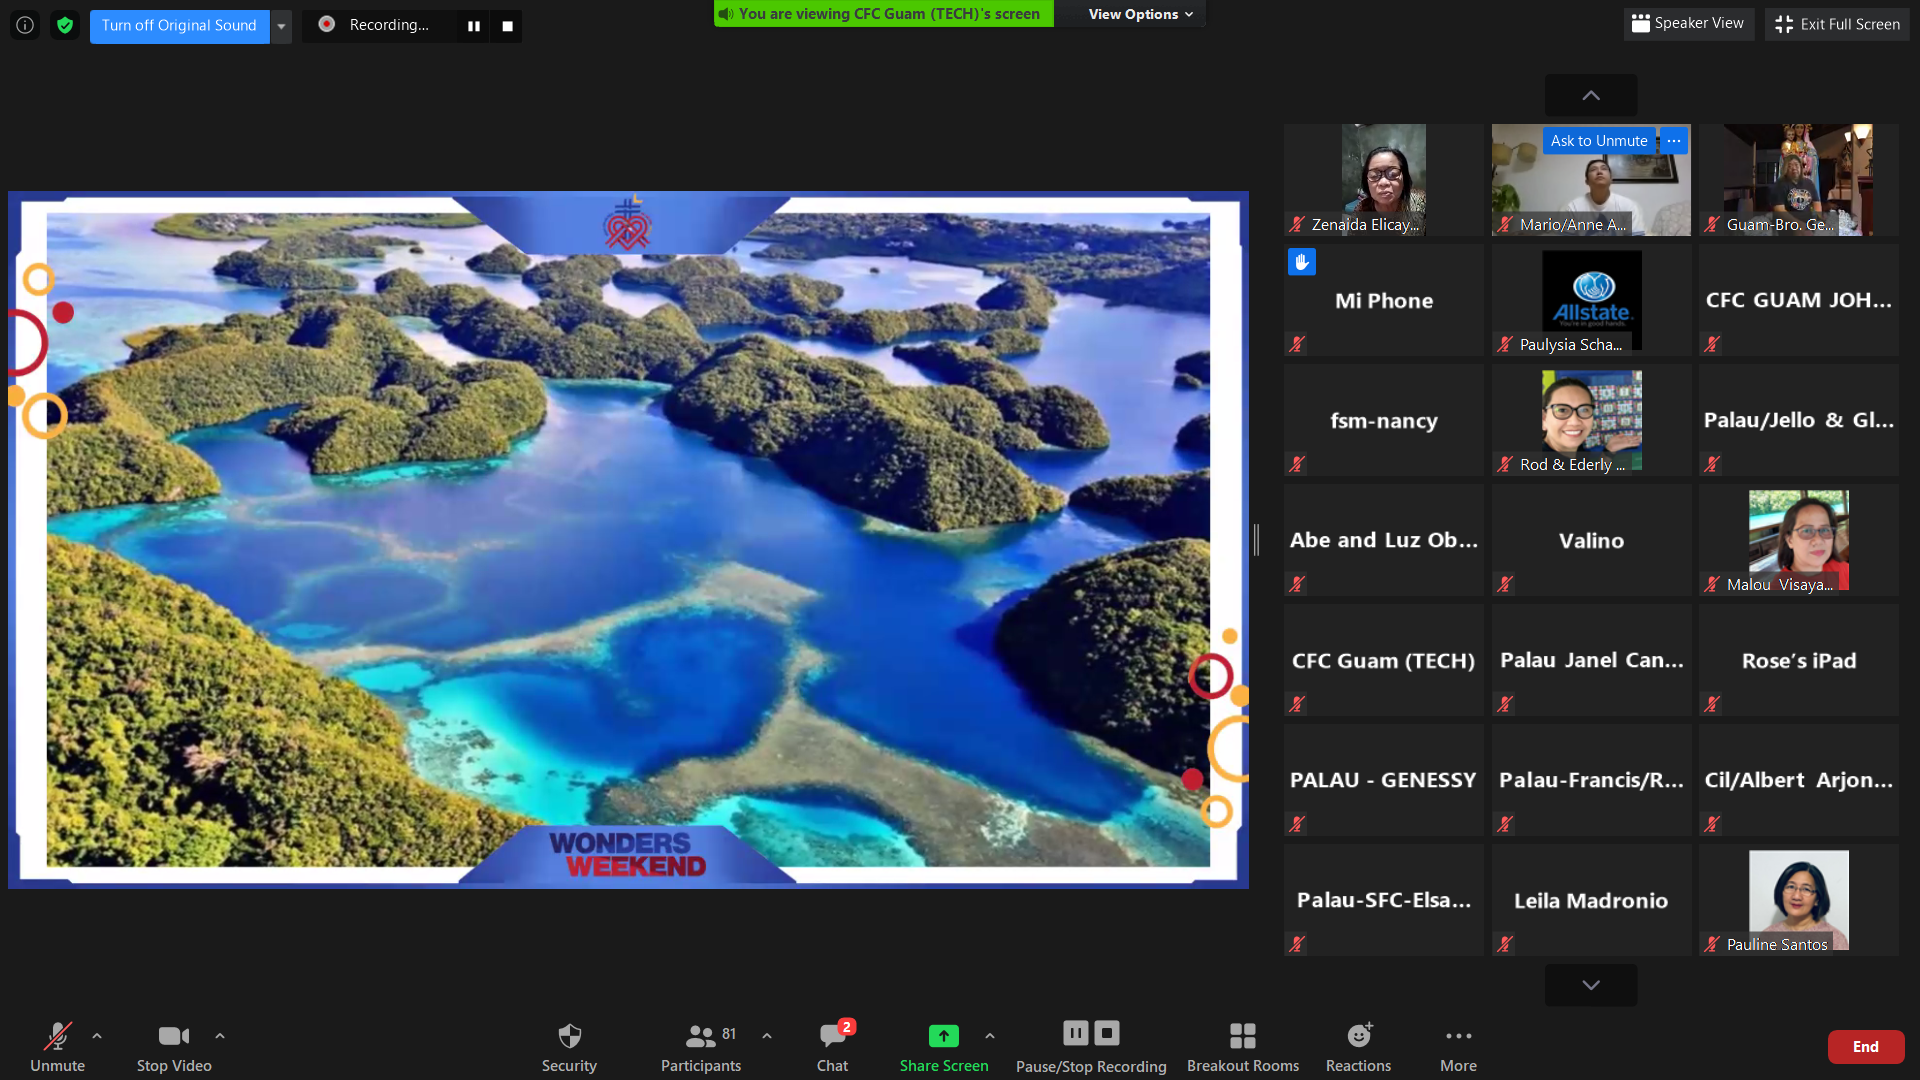
Task: Pause recording in the bottom toolbar
Action: pos(1076,1033)
